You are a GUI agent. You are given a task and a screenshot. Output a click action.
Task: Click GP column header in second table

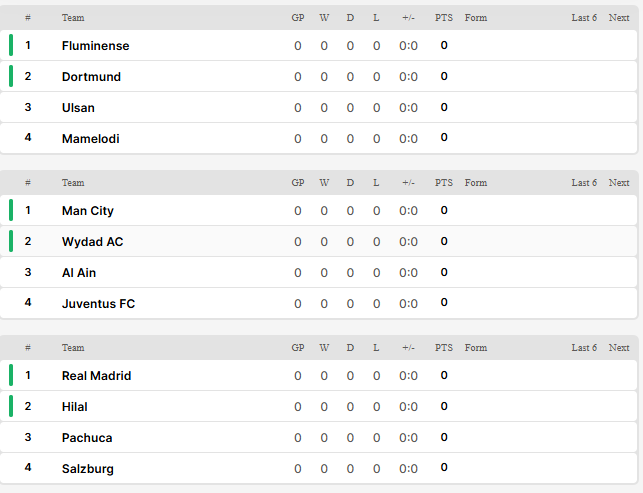click(x=298, y=183)
